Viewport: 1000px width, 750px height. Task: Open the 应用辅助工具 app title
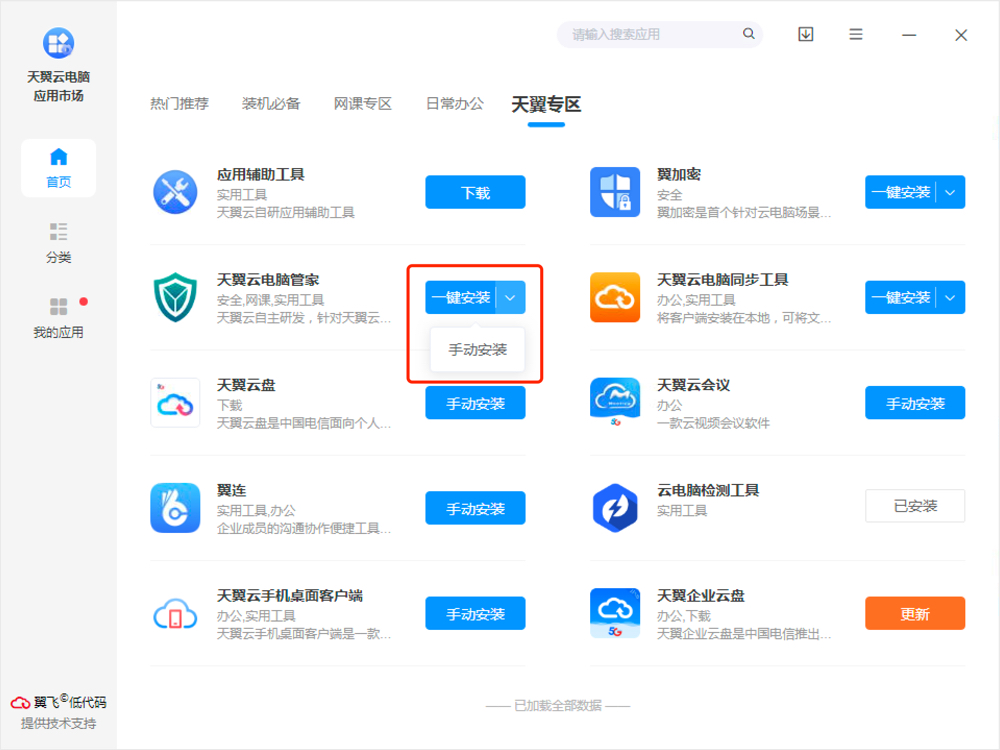tap(260, 174)
